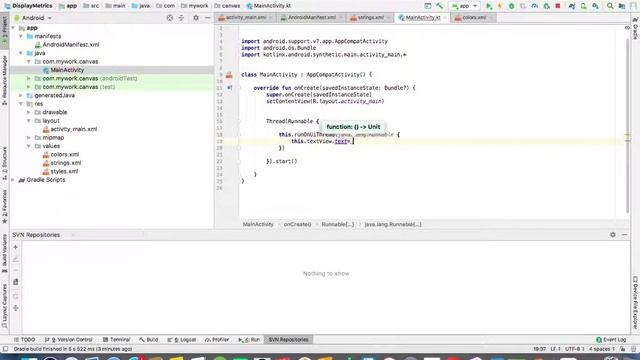640x360 pixels.
Task: Hide the SVN Repositories panel
Action: [624, 235]
